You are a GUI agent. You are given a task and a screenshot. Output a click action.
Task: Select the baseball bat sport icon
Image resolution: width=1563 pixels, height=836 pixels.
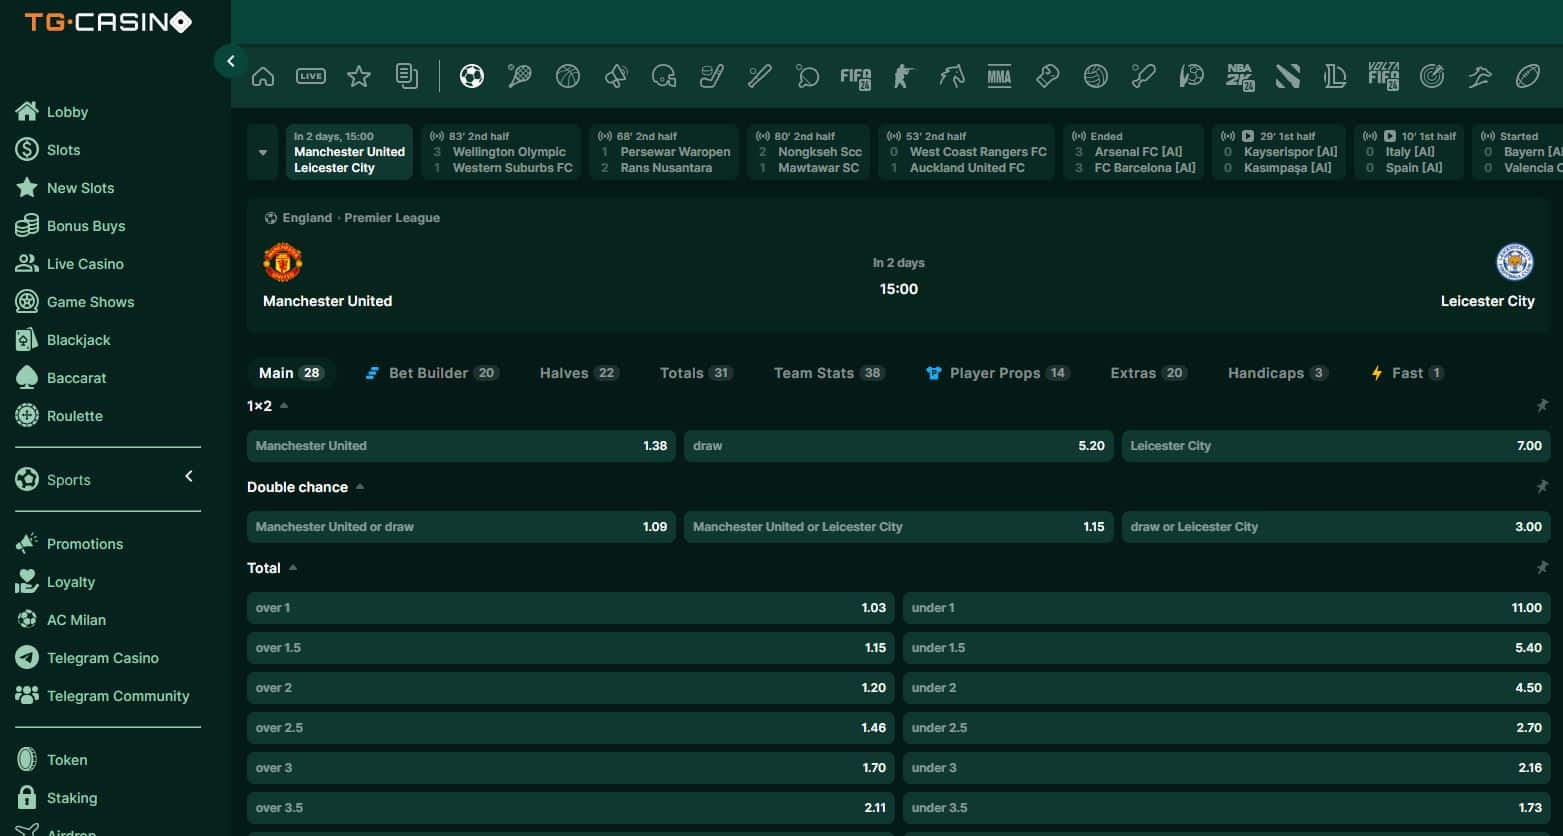click(x=760, y=76)
